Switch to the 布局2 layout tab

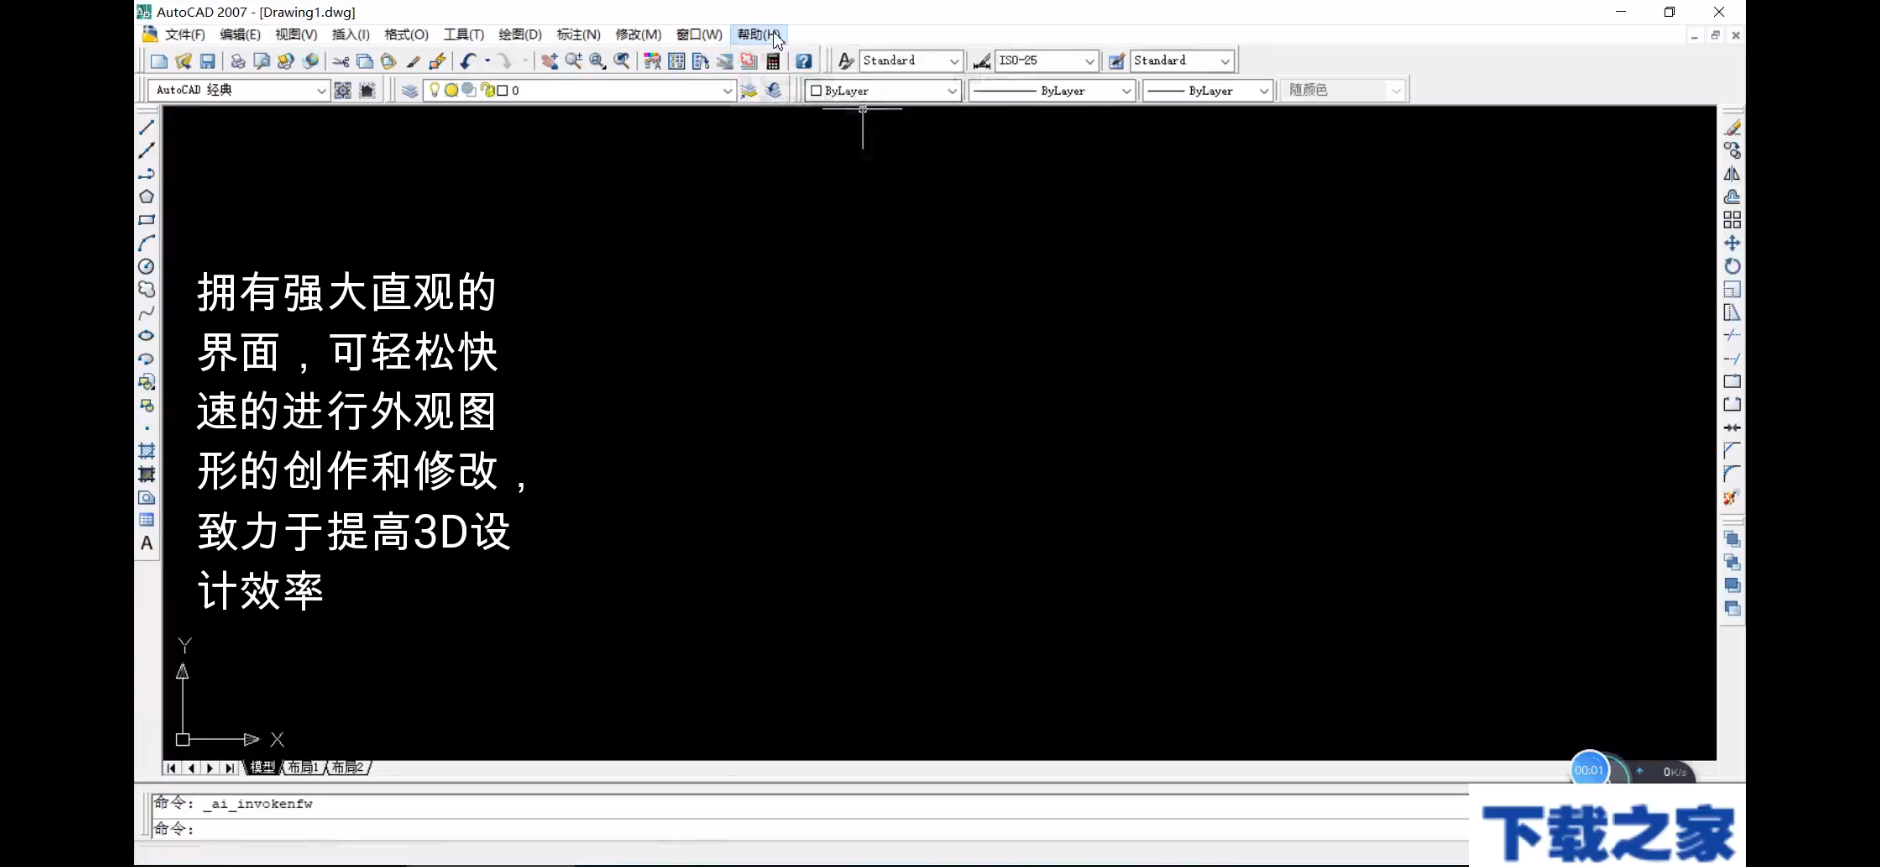(x=348, y=768)
